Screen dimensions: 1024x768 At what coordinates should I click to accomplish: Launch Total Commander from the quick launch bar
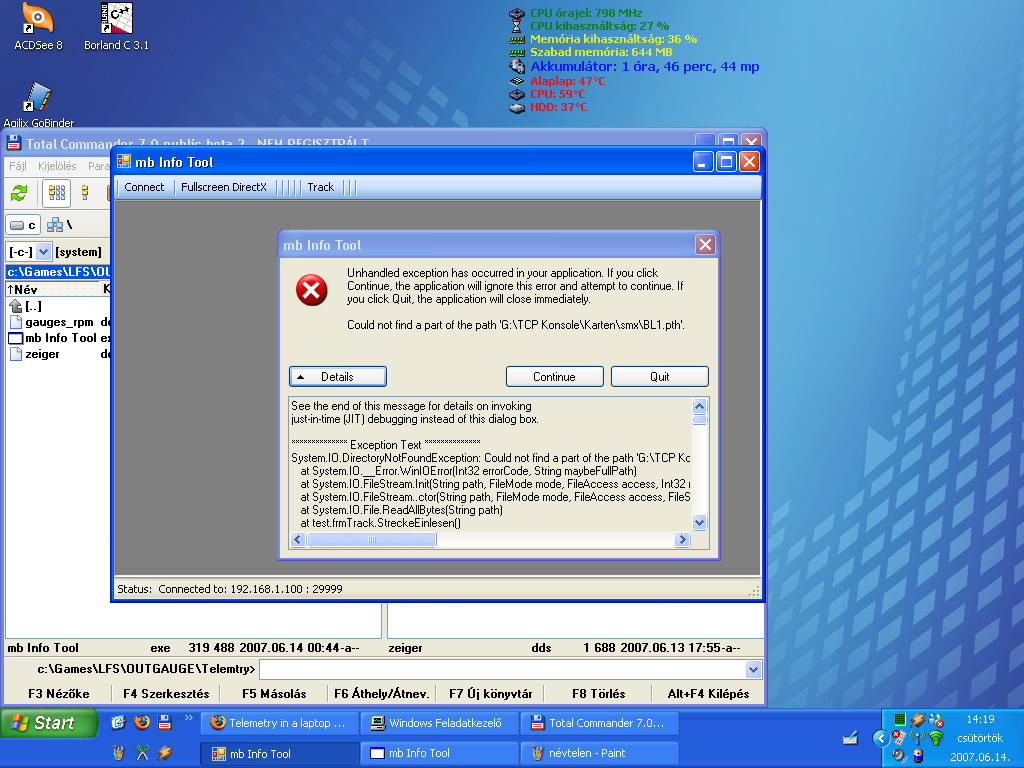(165, 722)
